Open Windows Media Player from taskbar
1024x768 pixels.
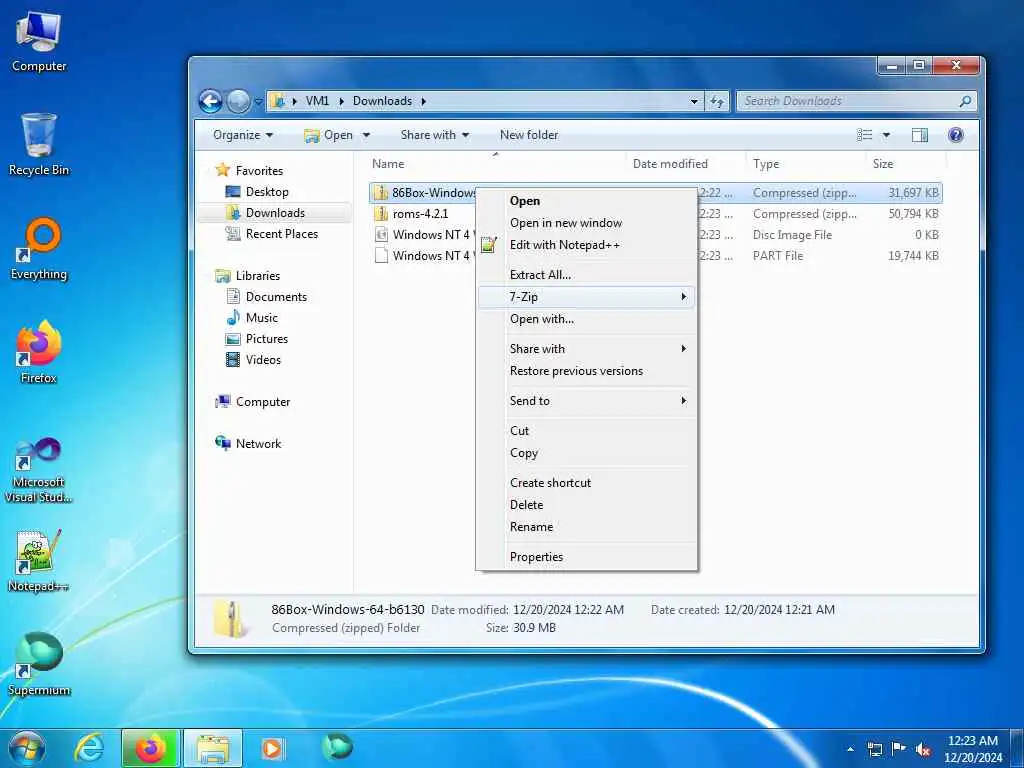click(272, 748)
